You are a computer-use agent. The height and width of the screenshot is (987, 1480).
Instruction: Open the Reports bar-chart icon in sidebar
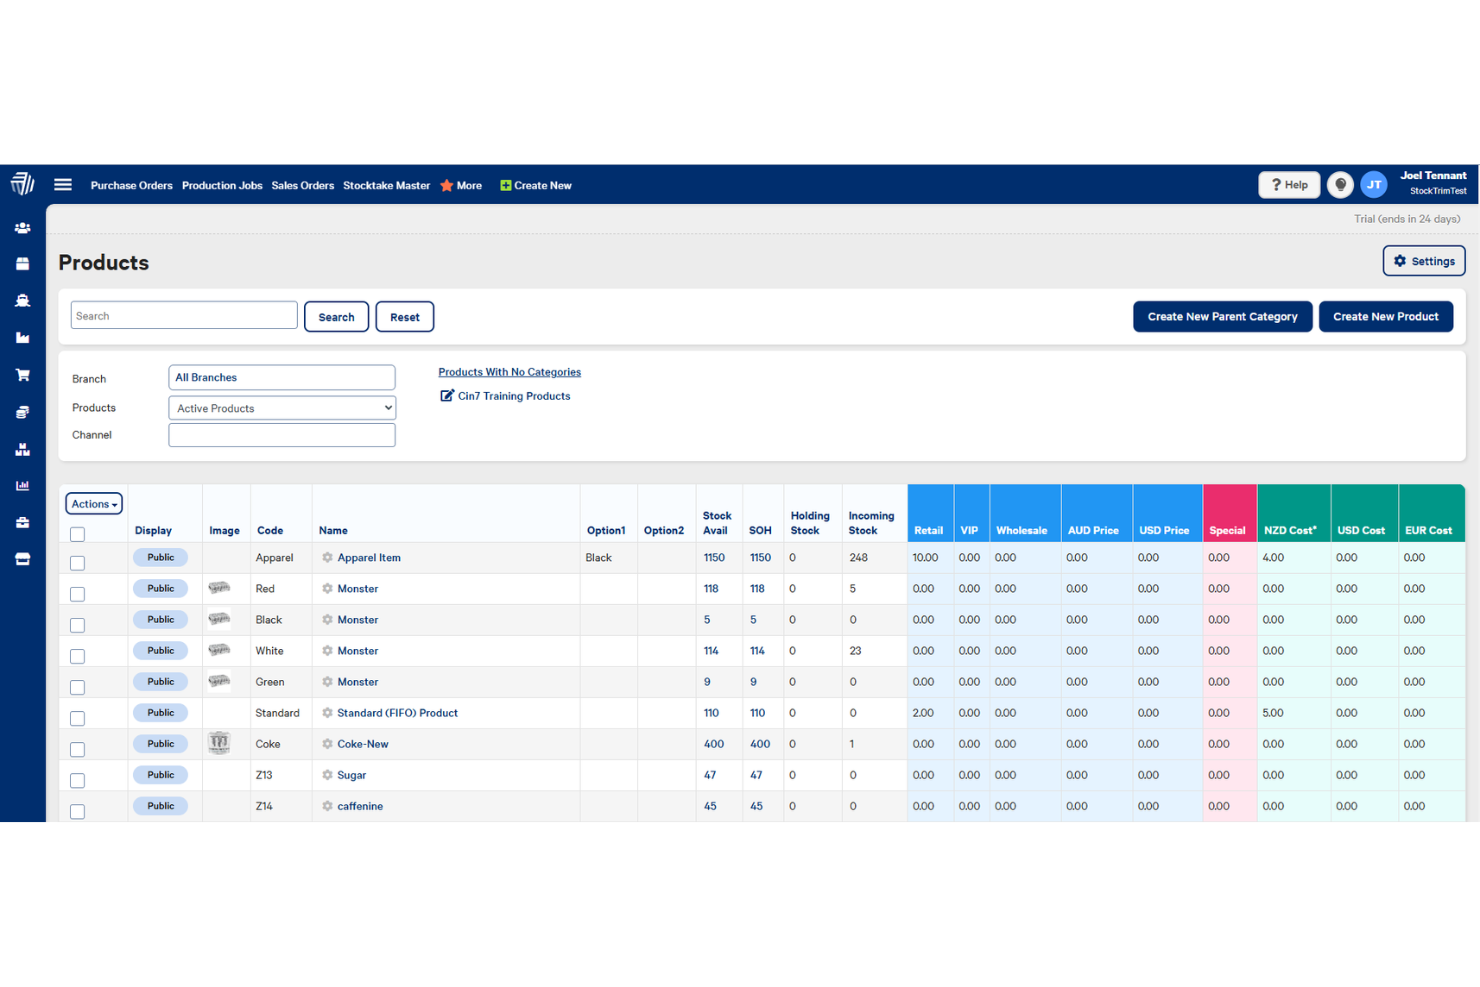22,485
